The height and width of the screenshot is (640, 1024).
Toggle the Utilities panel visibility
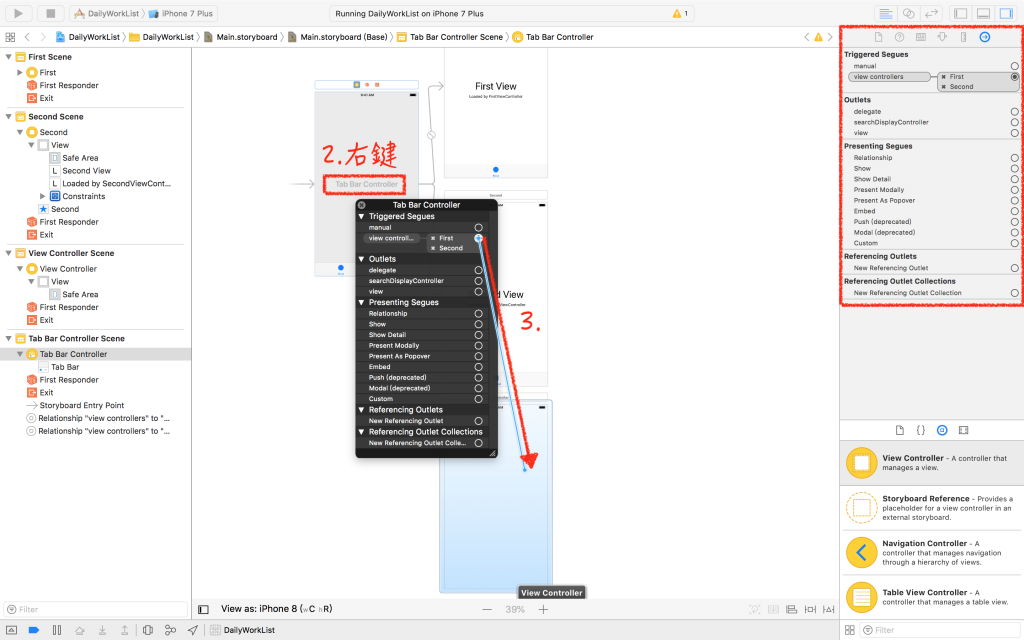[x=1006, y=13]
